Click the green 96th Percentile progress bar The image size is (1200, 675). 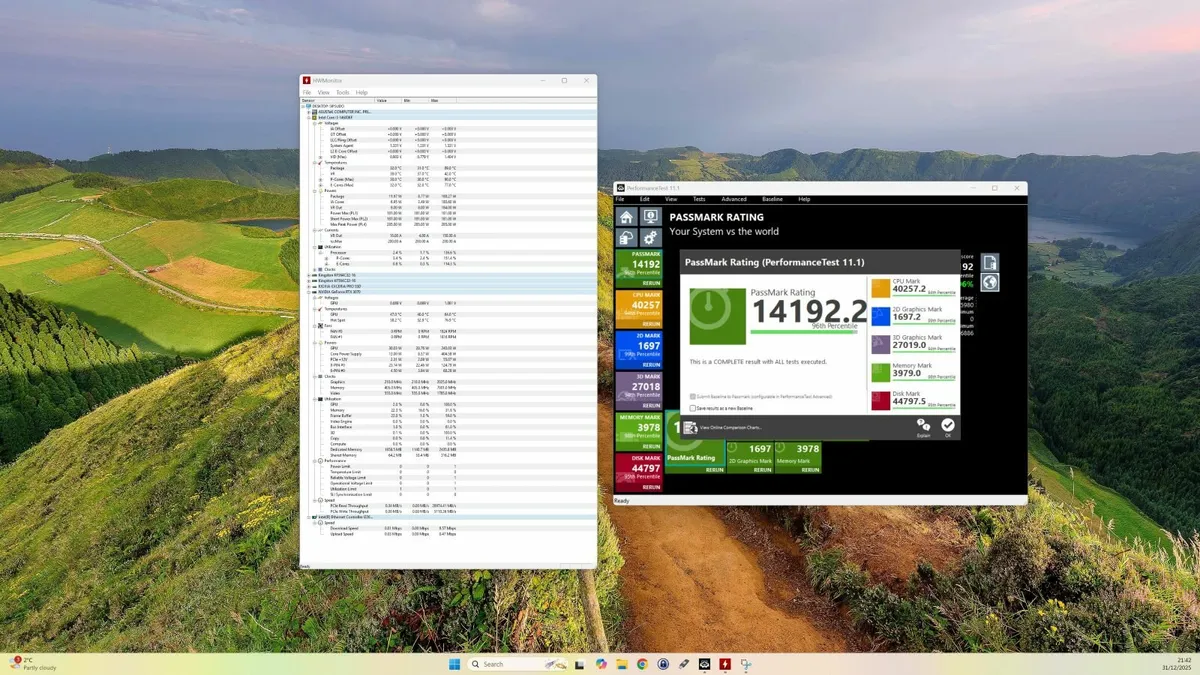tap(803, 331)
